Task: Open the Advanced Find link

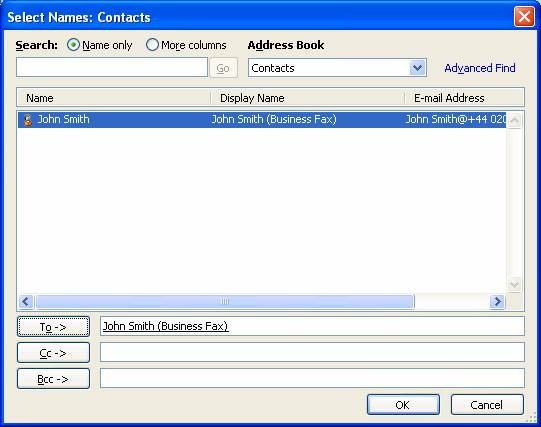Action: pyautogui.click(x=480, y=68)
